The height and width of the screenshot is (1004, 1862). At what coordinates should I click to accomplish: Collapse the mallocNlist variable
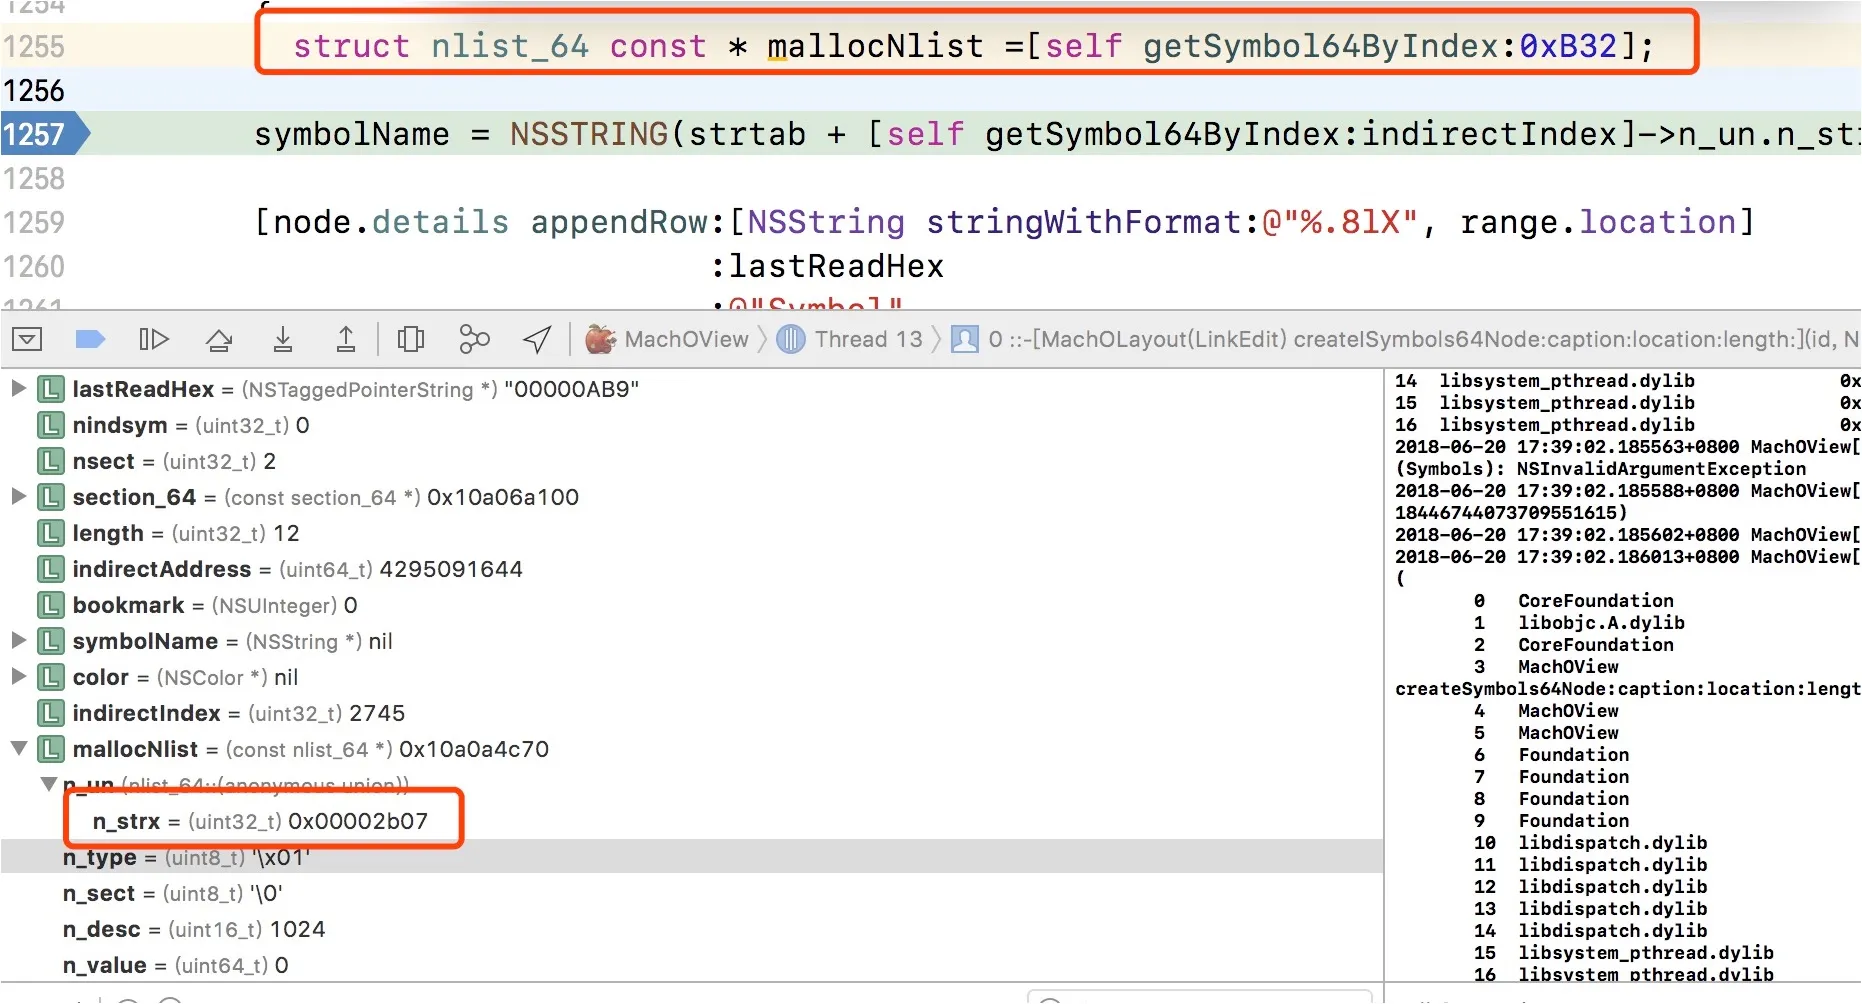(x=18, y=748)
